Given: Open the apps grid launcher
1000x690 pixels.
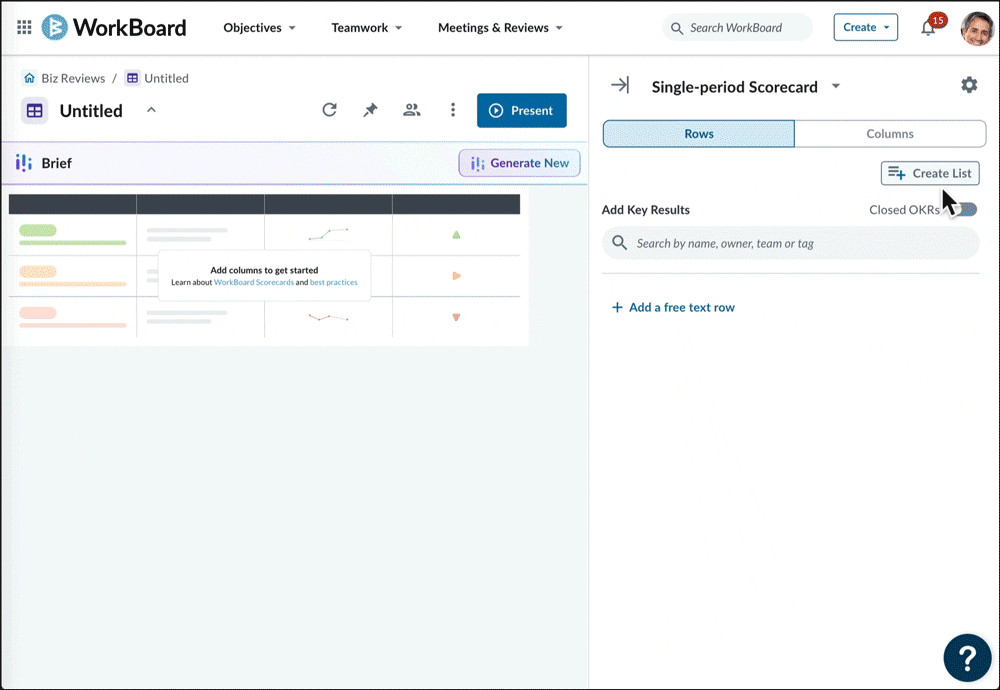Looking at the screenshot, I should (x=24, y=27).
